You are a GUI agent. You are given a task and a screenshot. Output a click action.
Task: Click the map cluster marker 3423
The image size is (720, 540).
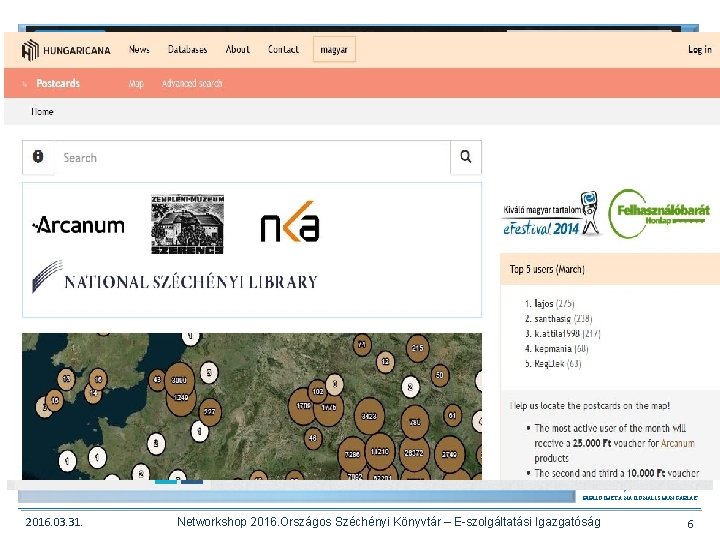[369, 416]
